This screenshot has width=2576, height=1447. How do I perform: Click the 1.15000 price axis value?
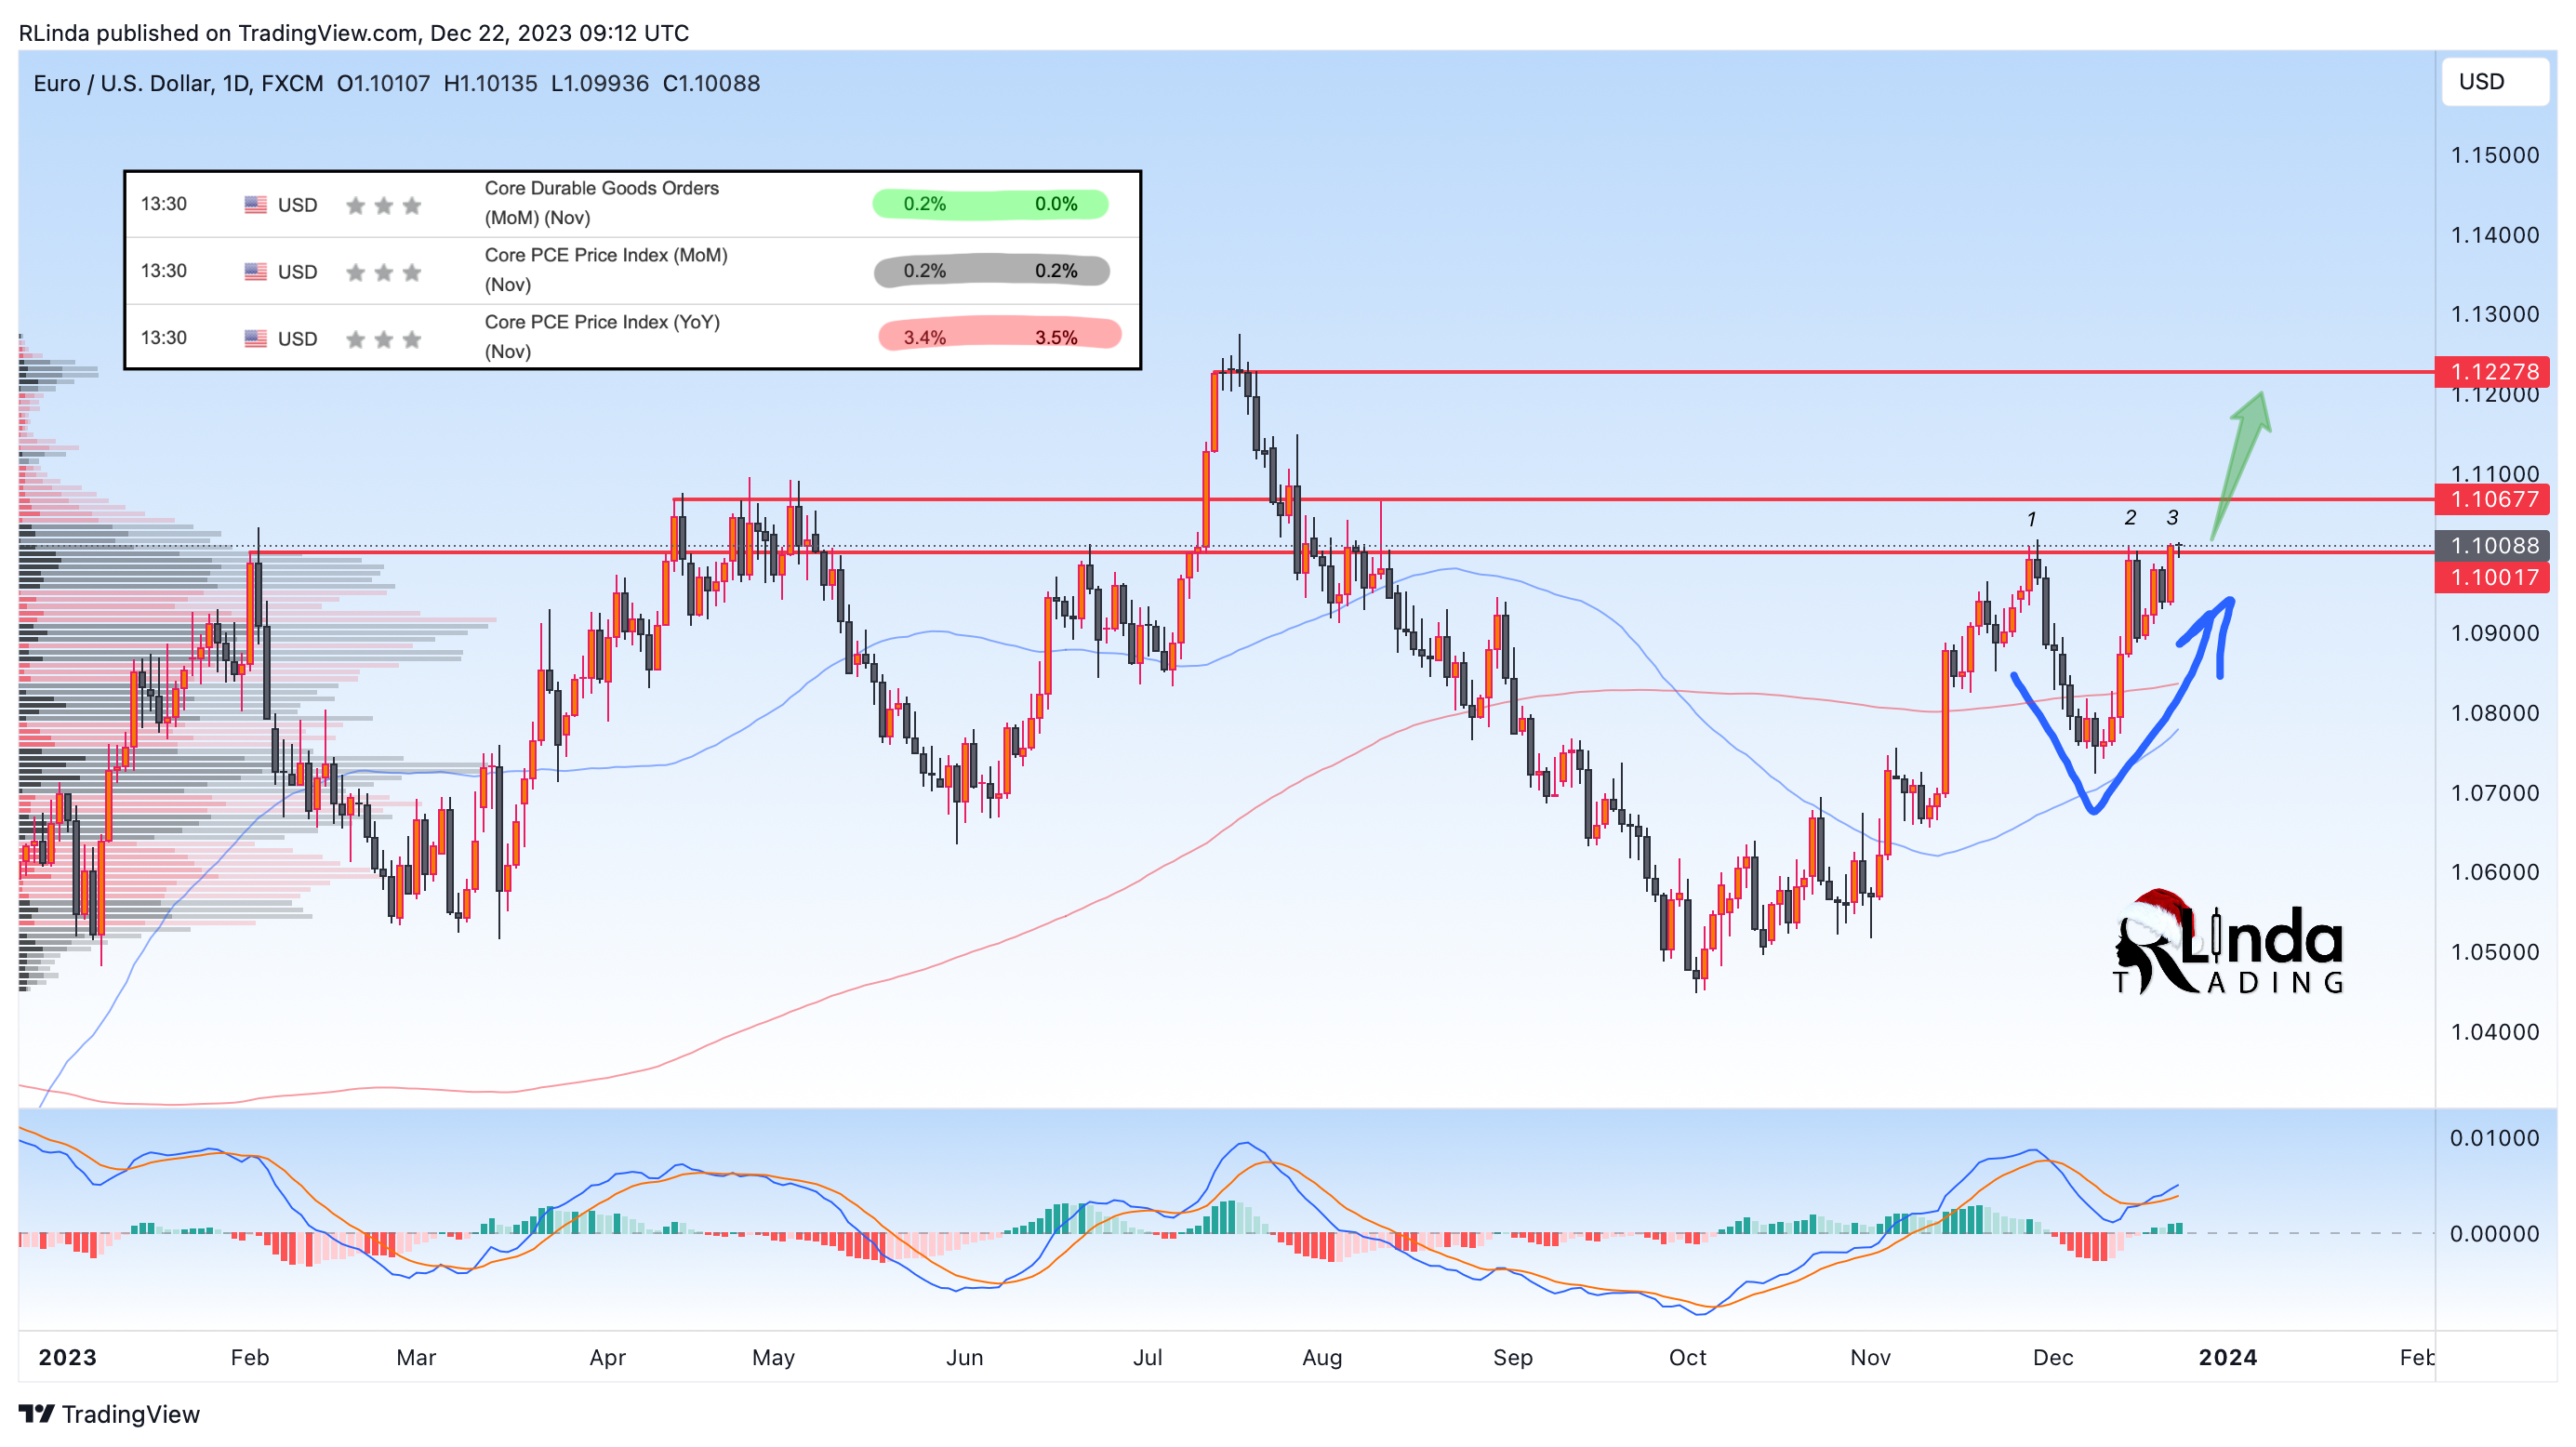click(x=2494, y=155)
